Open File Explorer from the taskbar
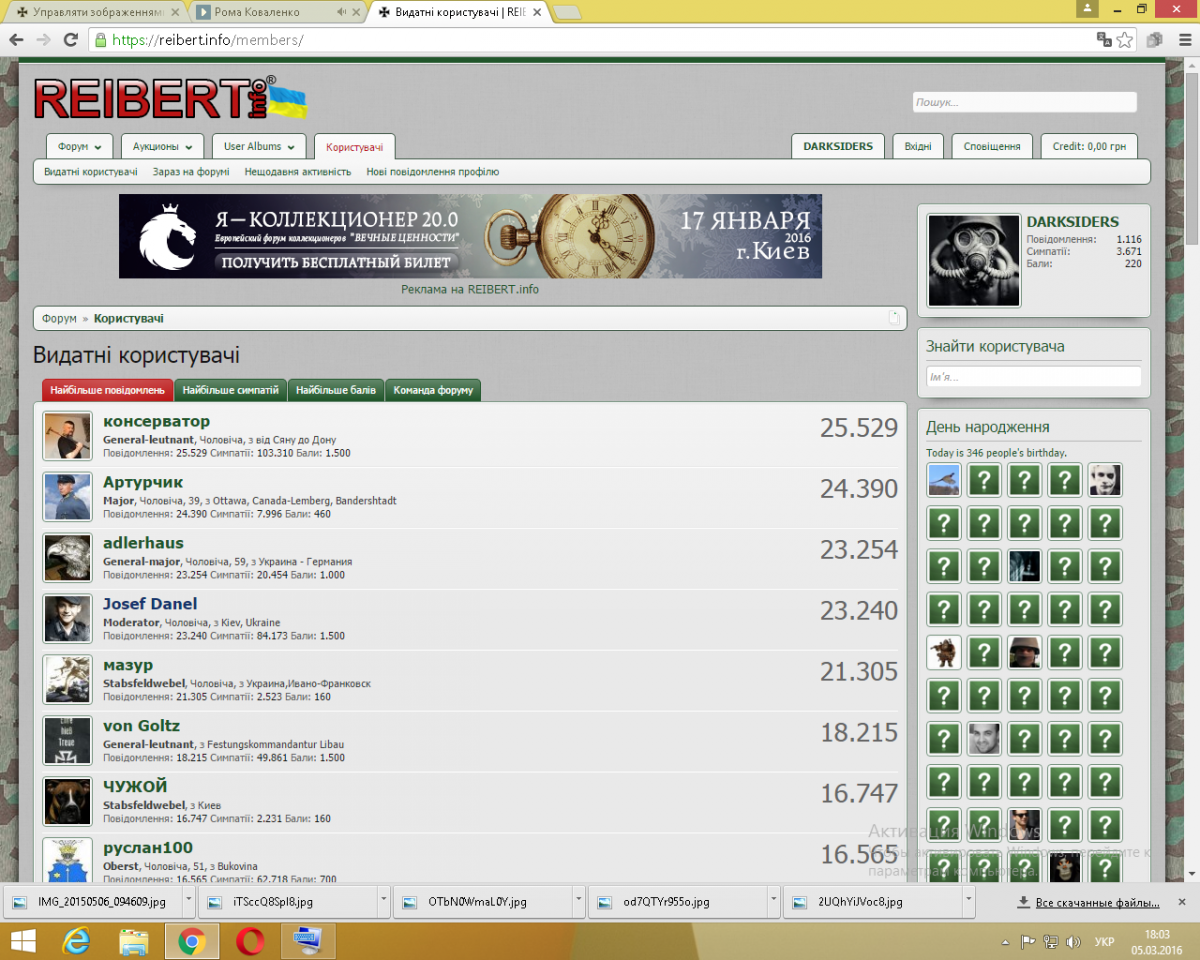1200x960 pixels. (x=134, y=941)
